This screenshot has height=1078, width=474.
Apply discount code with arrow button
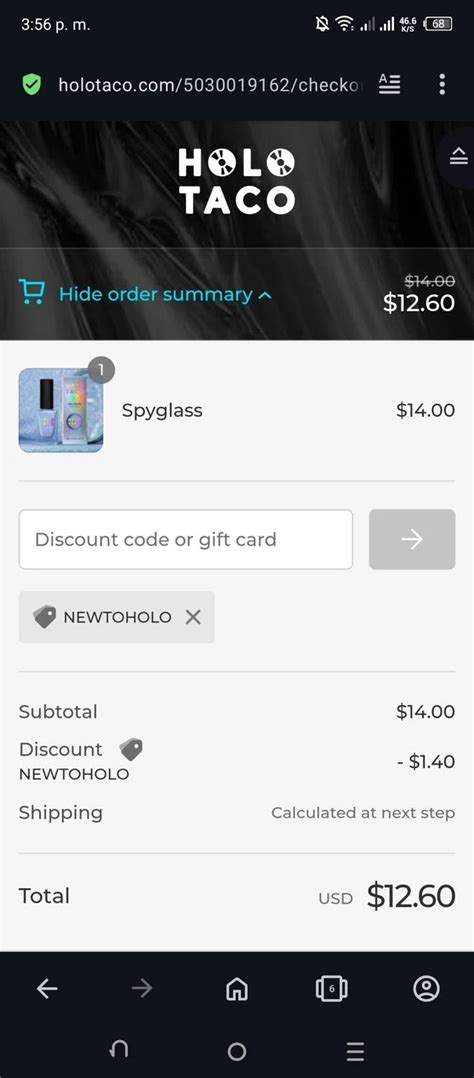pyautogui.click(x=412, y=539)
